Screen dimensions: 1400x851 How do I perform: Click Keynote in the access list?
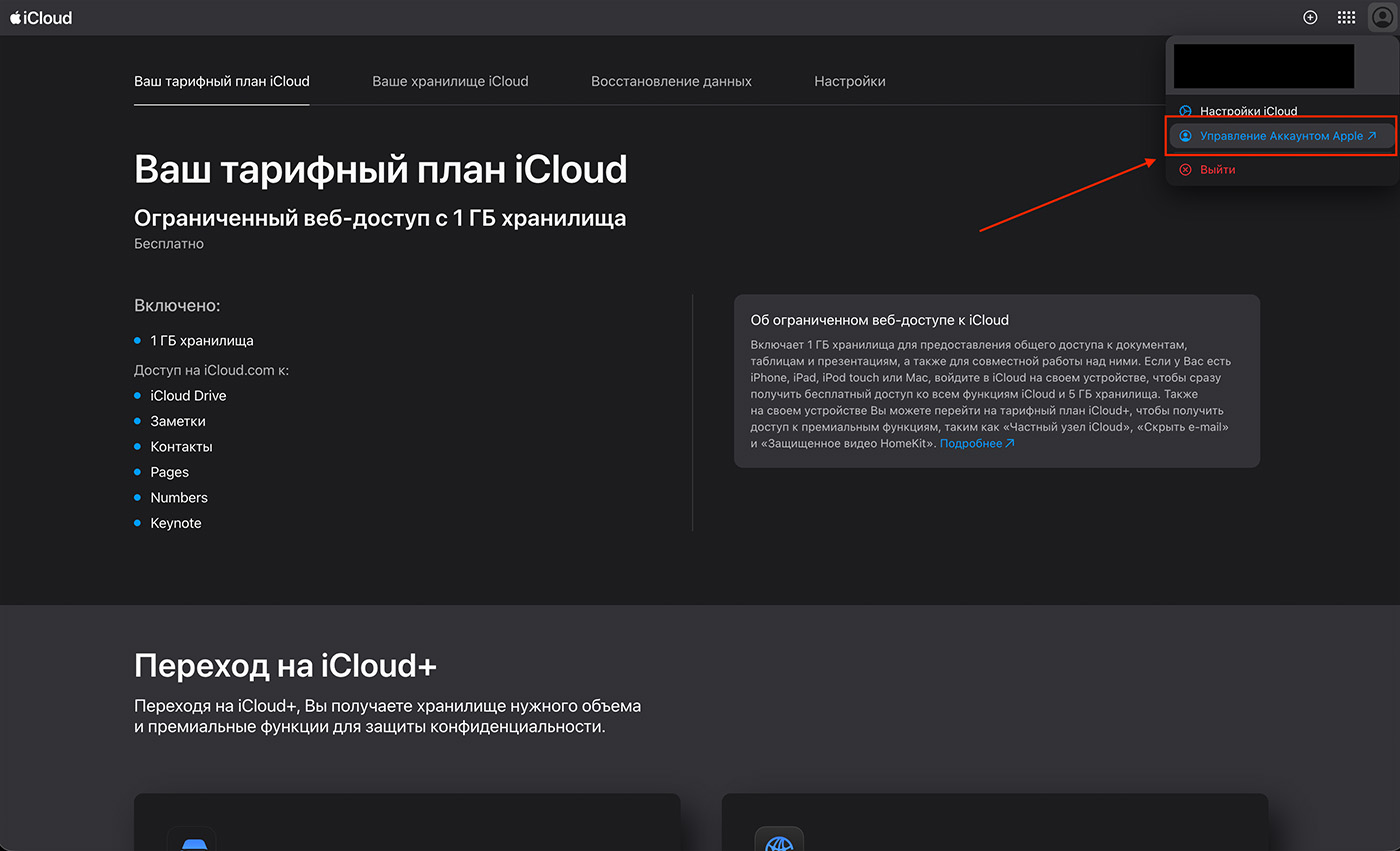coord(176,523)
